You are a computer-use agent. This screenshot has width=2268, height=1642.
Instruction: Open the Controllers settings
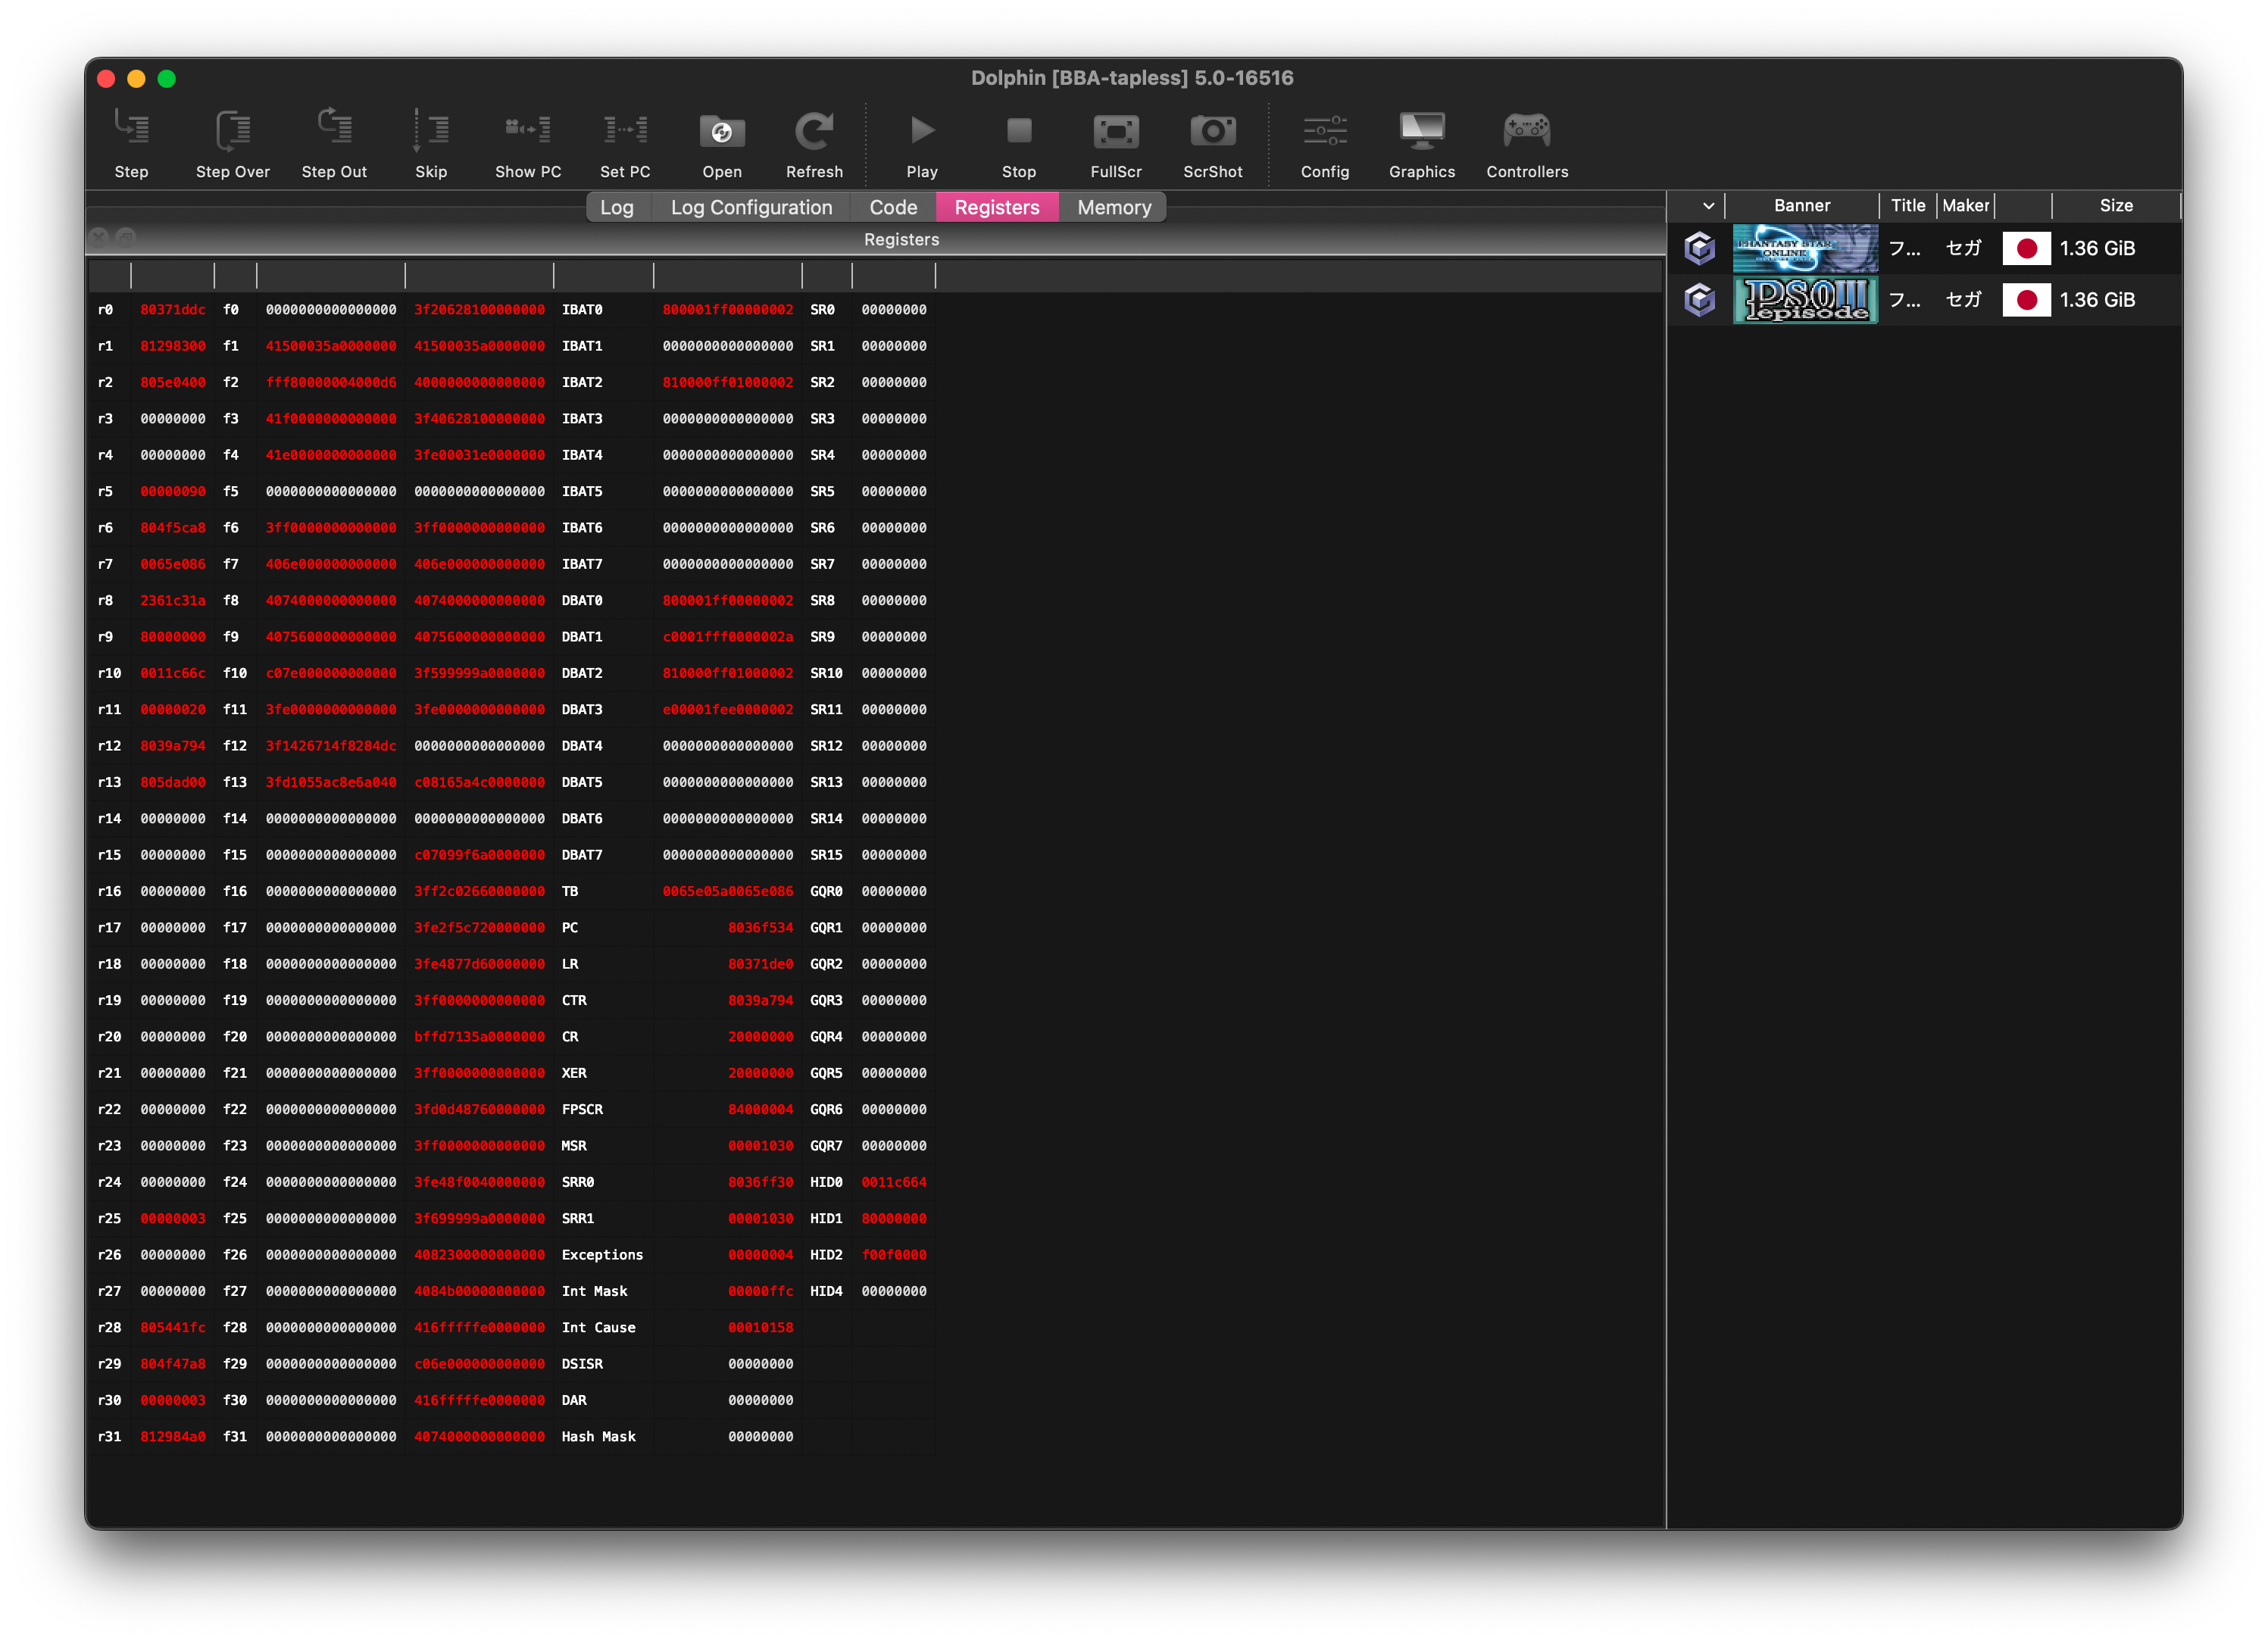(x=1526, y=131)
